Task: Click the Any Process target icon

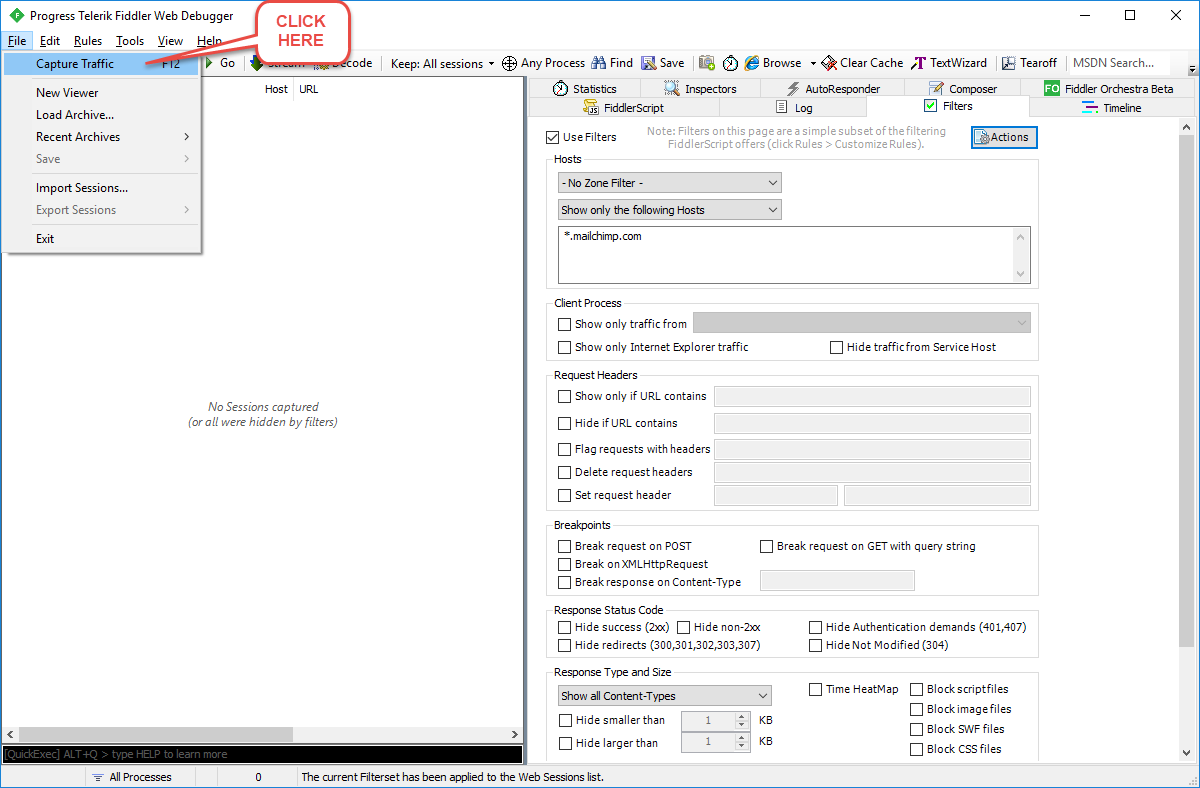Action: pos(509,63)
